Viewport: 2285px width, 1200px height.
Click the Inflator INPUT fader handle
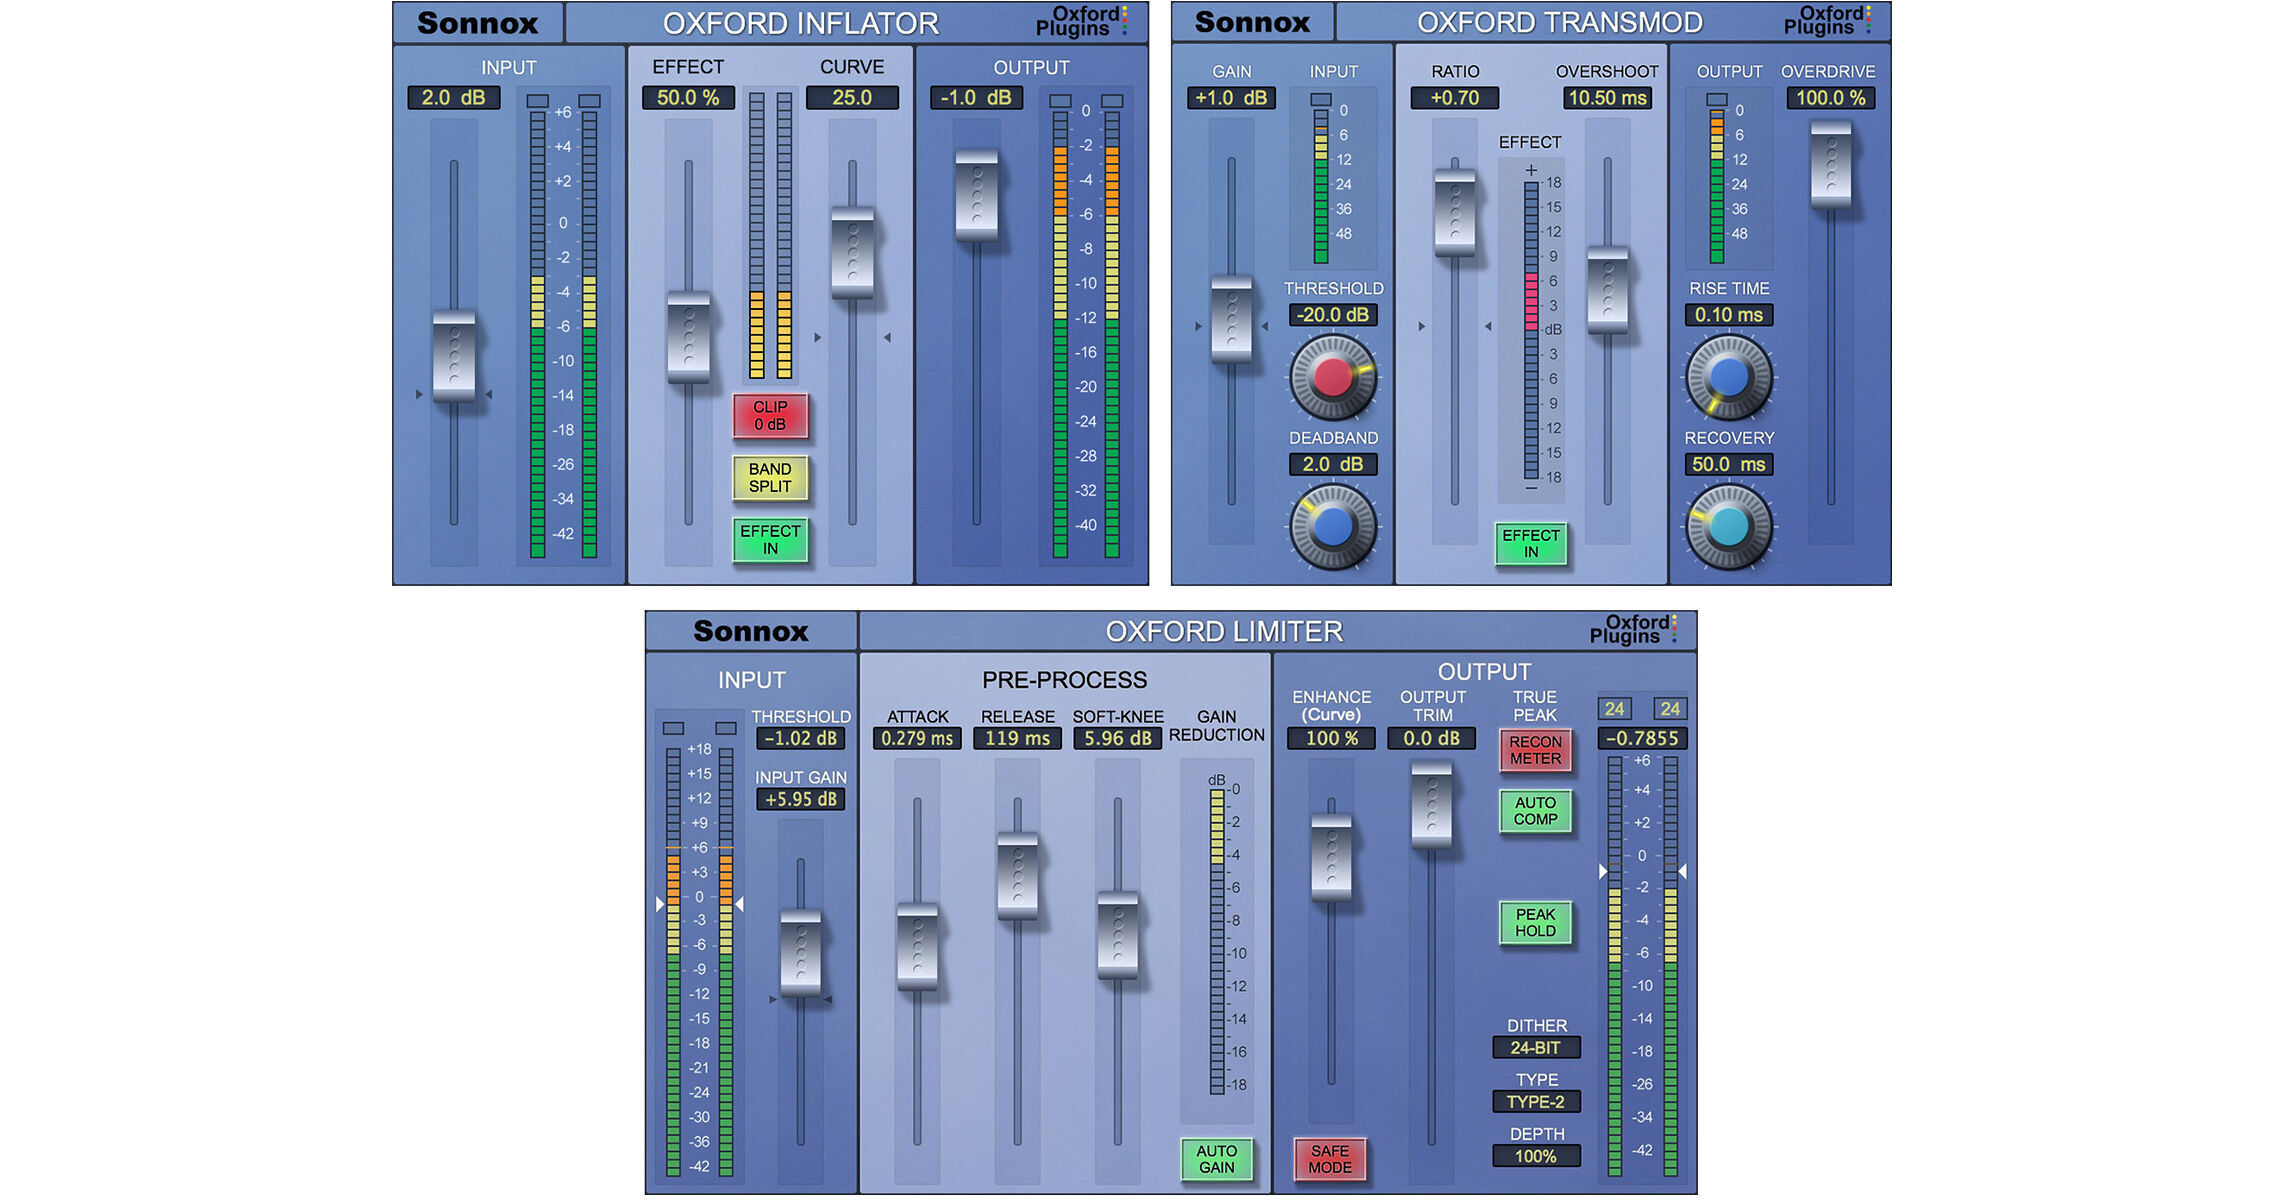tap(454, 356)
